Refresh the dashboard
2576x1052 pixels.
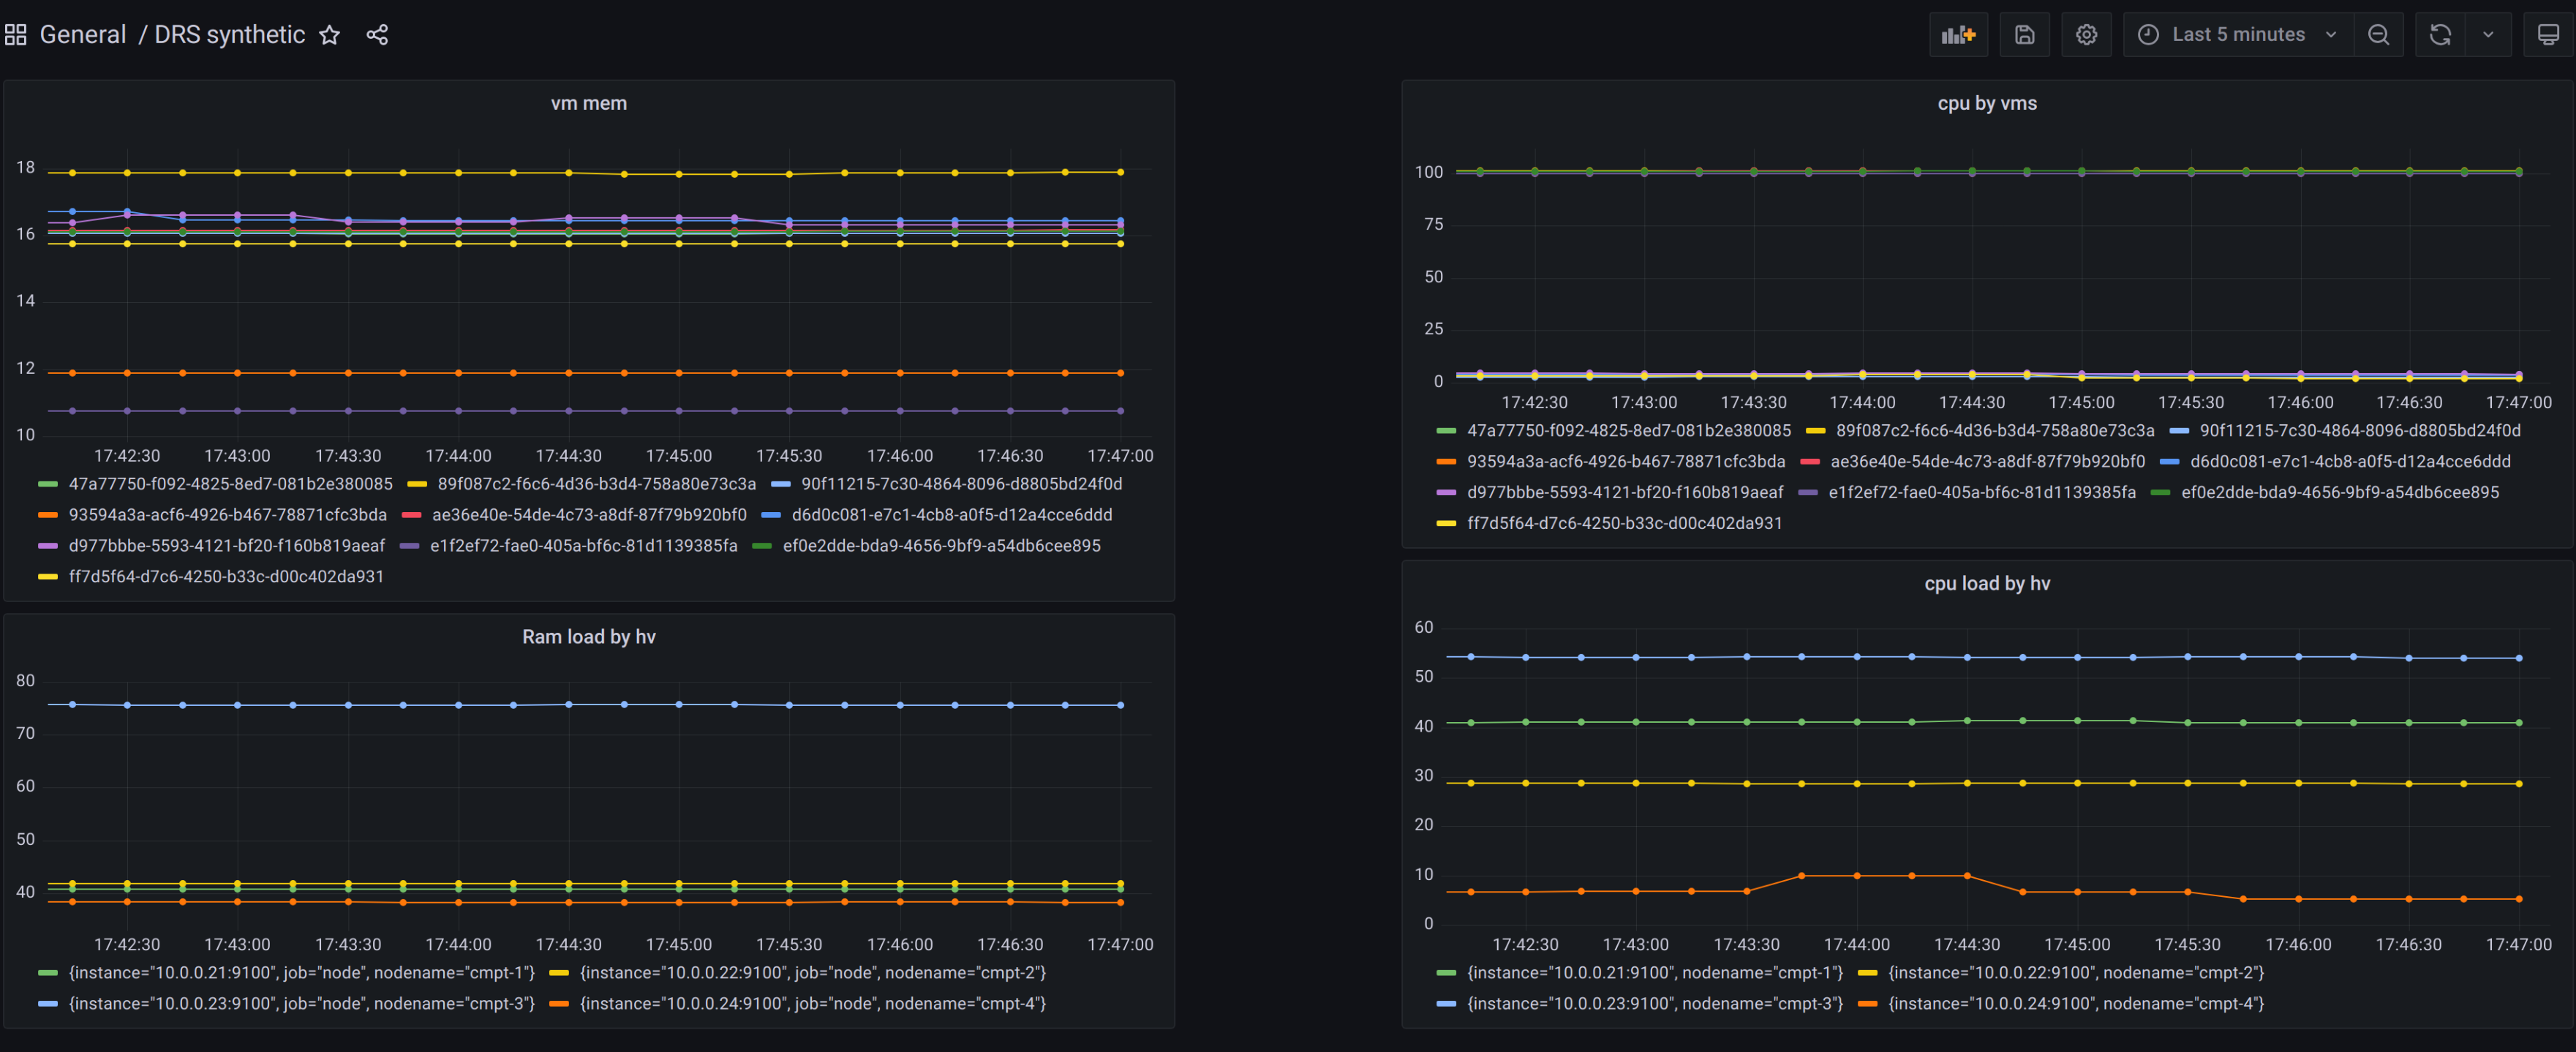[2440, 35]
